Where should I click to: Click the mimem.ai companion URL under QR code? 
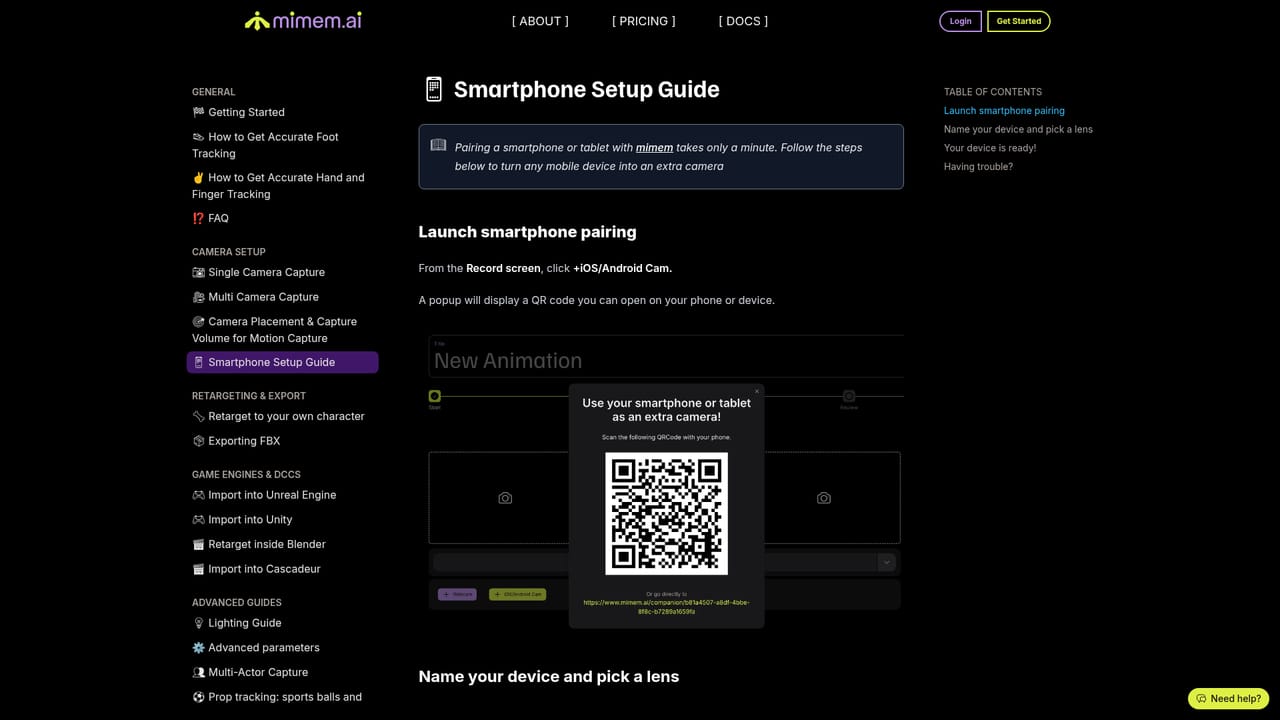[x=666, y=606]
